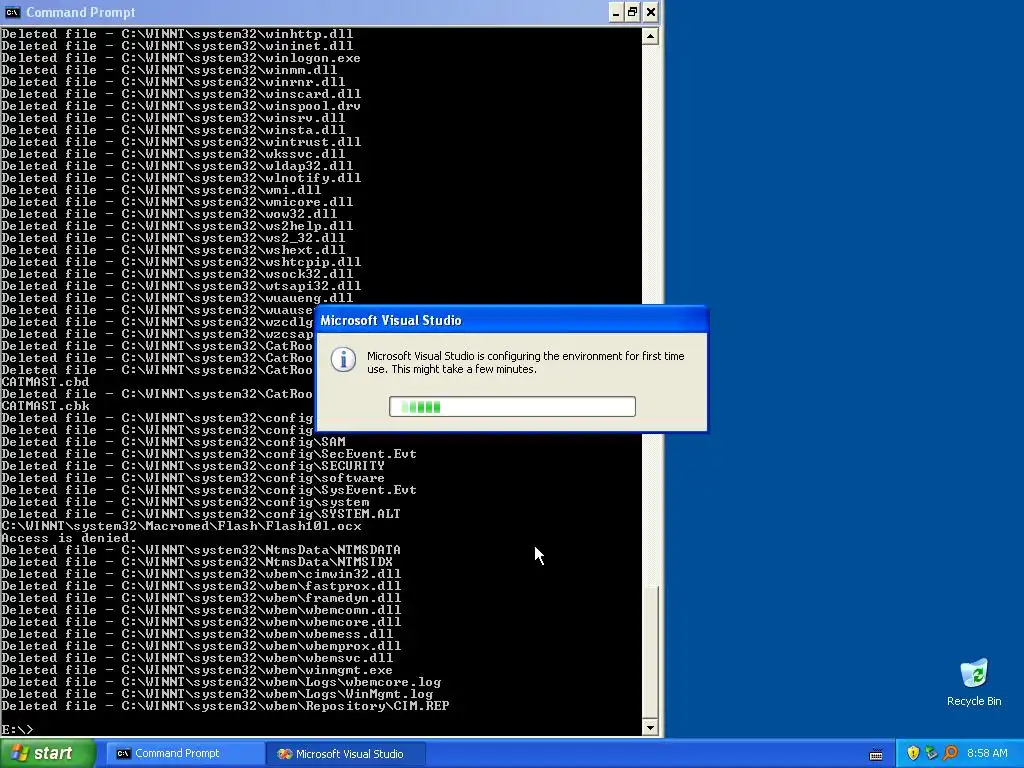Screen dimensions: 1024x768
Task: Click the orange magnifier tray icon
Action: tap(950, 754)
